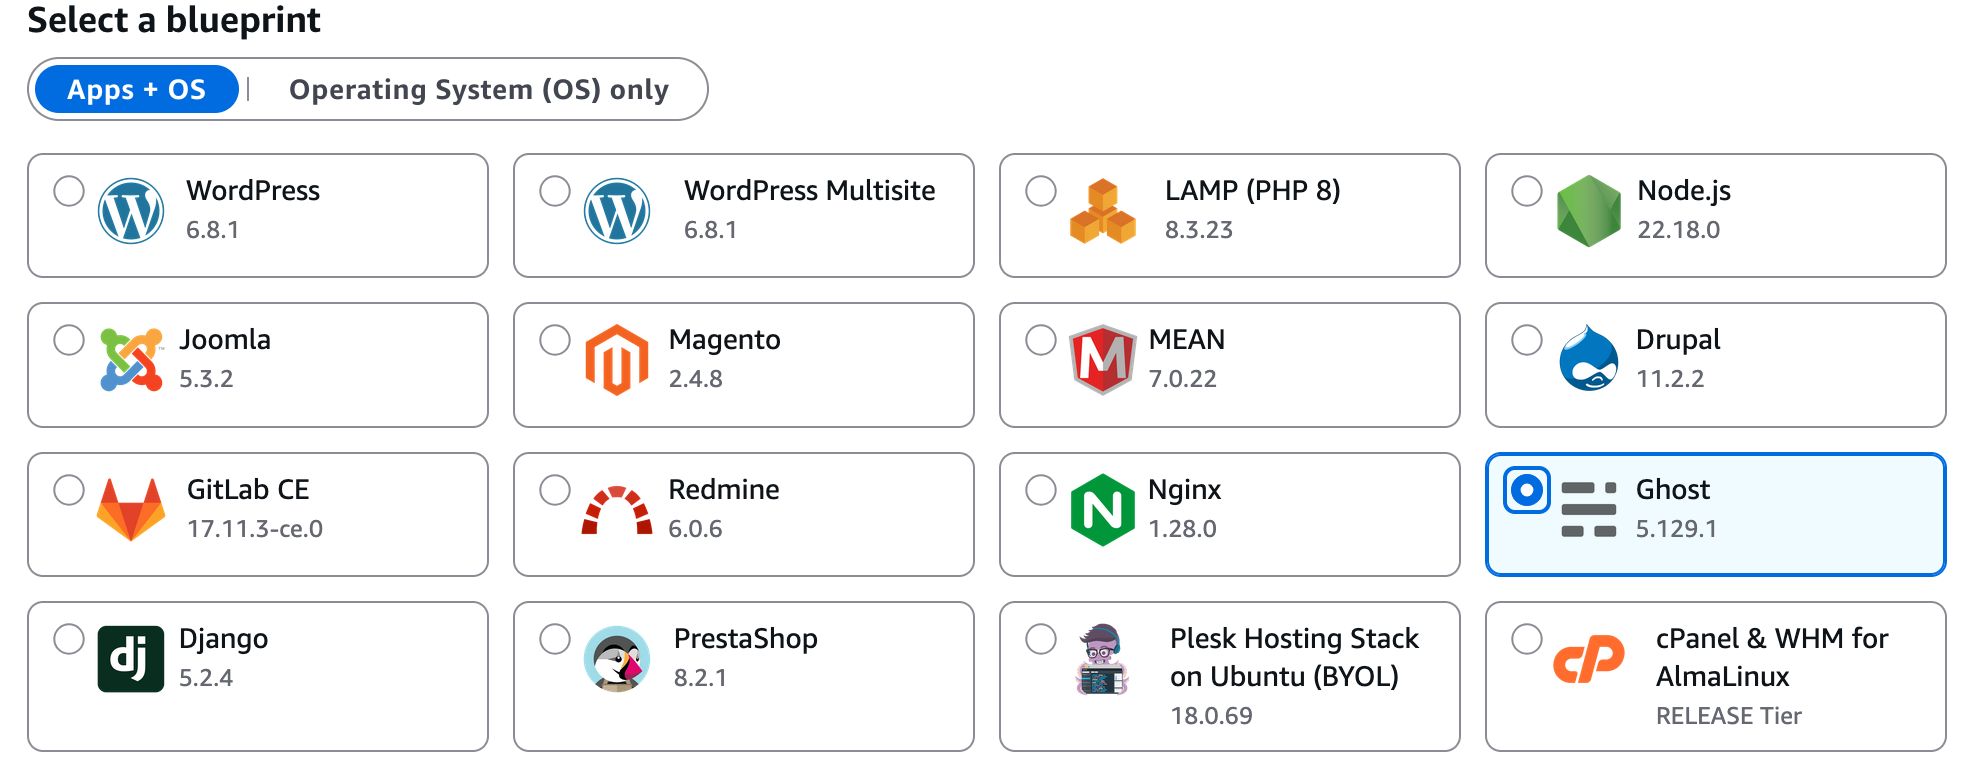Click the Redmine red arch icon
Screen dimensions: 1964x770
pyautogui.click(x=617, y=510)
